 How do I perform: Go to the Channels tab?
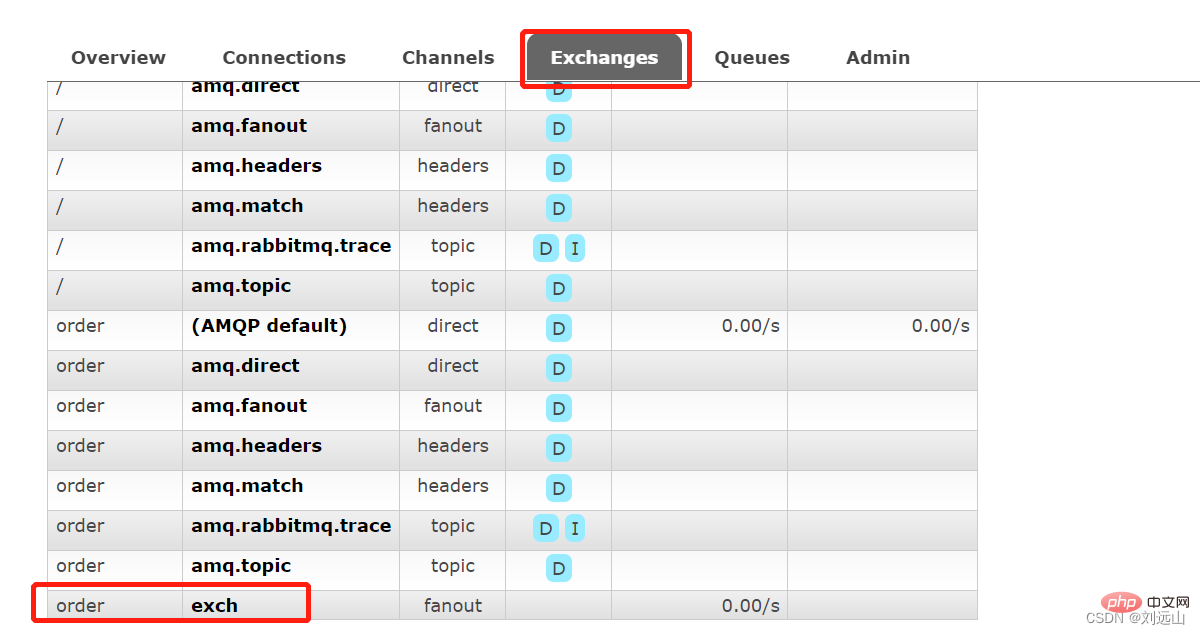448,58
